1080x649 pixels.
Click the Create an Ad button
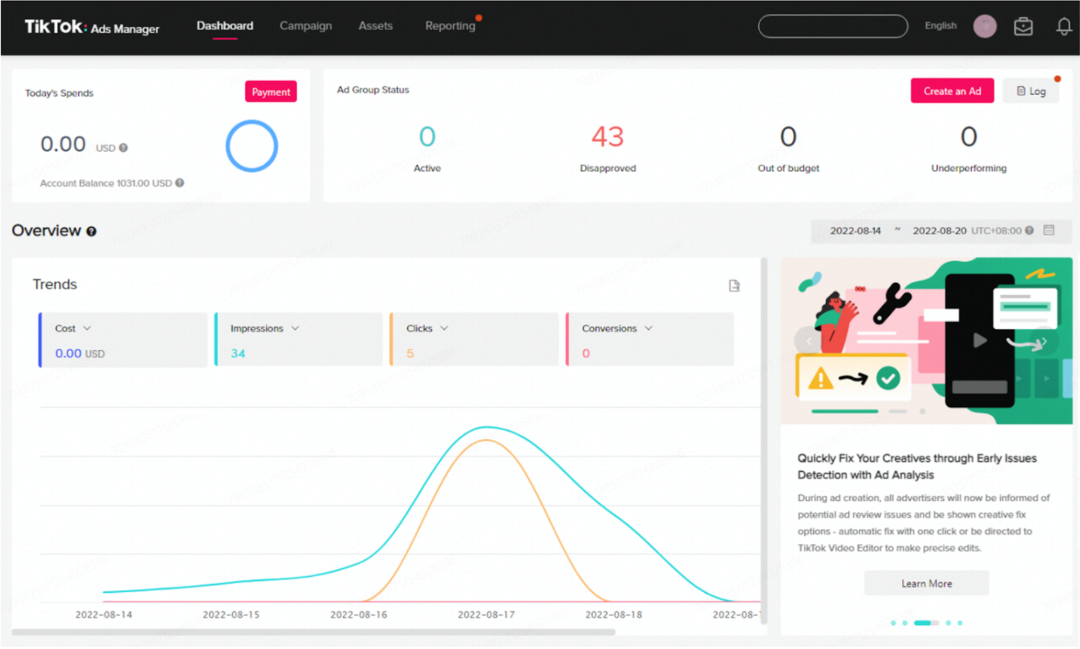pyautogui.click(x=952, y=91)
